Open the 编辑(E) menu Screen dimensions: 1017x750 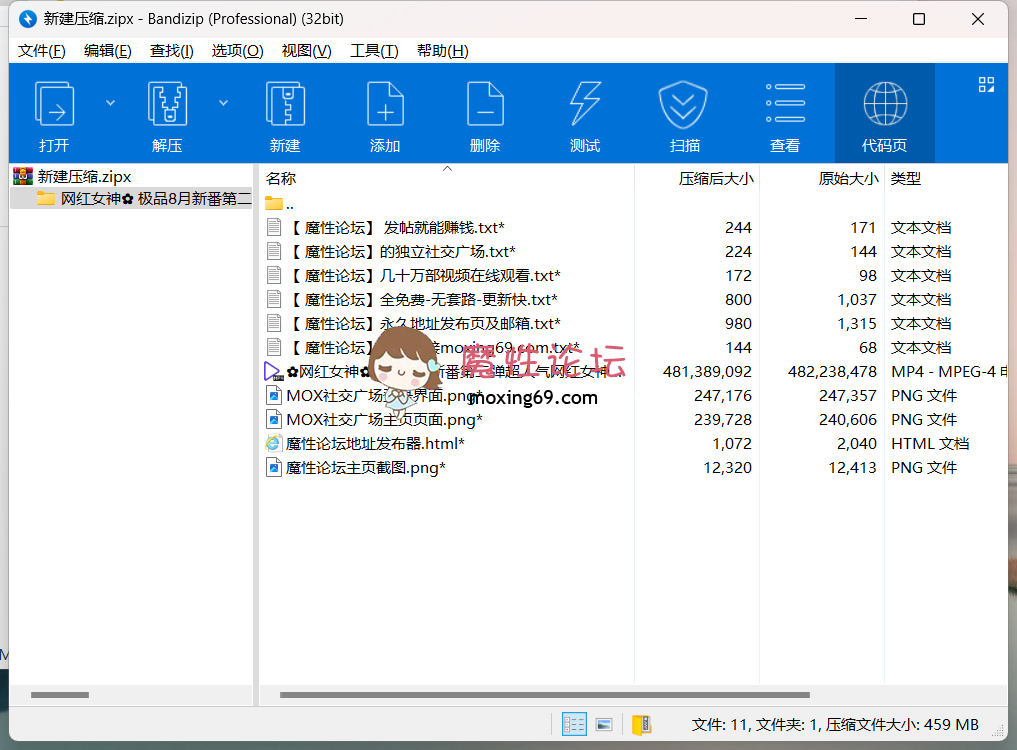pyautogui.click(x=108, y=51)
